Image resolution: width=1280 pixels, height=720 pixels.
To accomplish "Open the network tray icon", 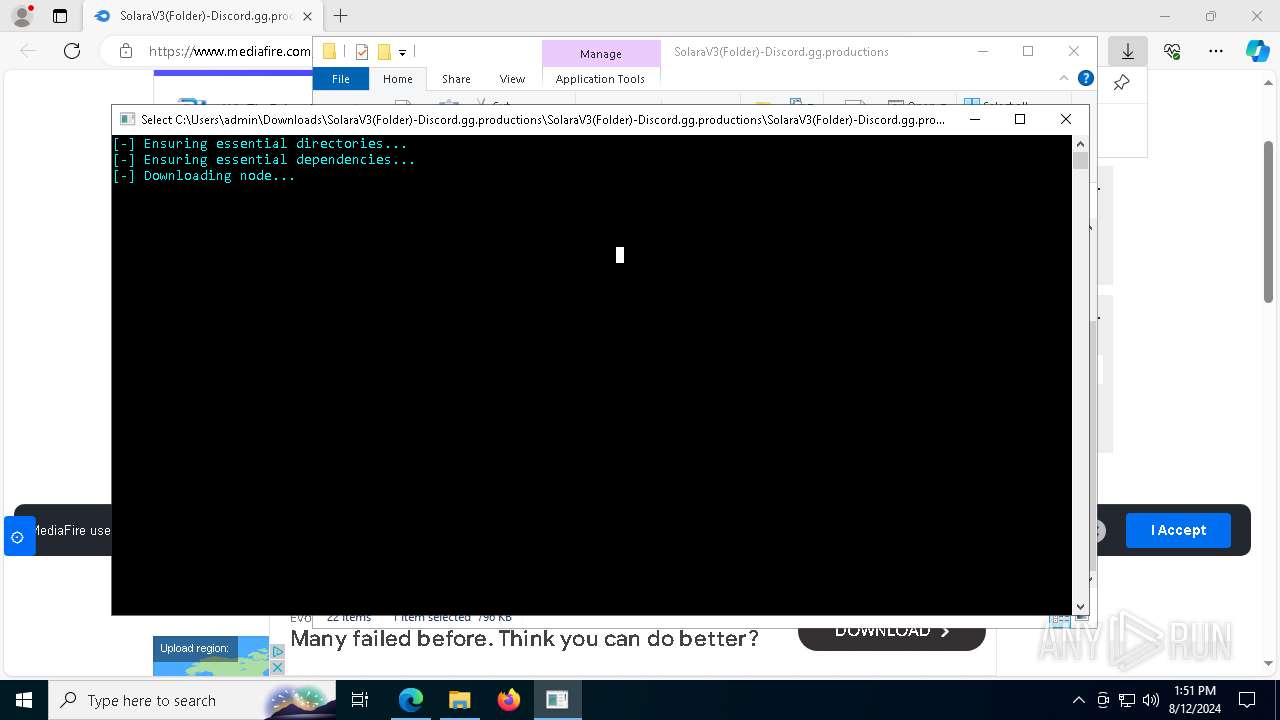I will point(1126,700).
